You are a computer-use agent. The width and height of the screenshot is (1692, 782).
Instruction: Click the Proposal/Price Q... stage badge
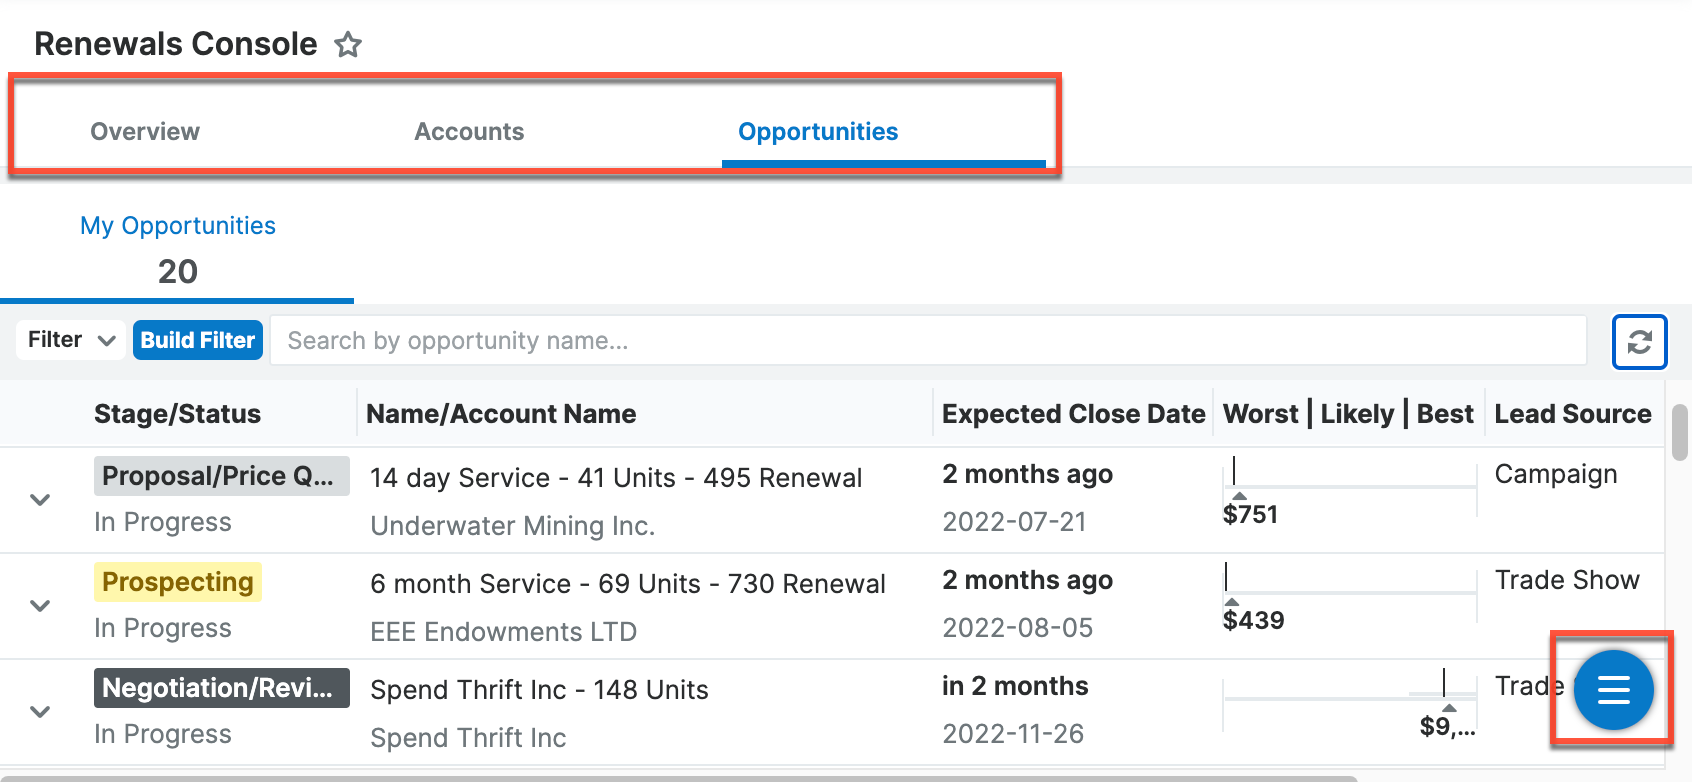click(x=222, y=476)
